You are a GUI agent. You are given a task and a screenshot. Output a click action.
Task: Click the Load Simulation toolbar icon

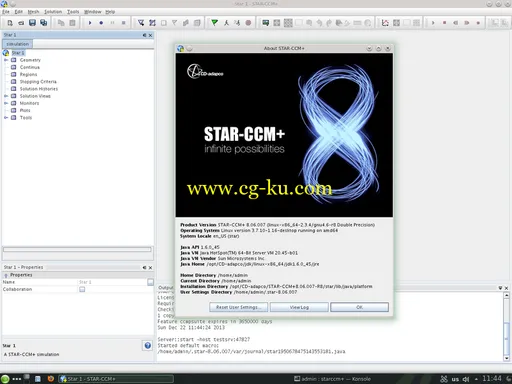pos(21,23)
